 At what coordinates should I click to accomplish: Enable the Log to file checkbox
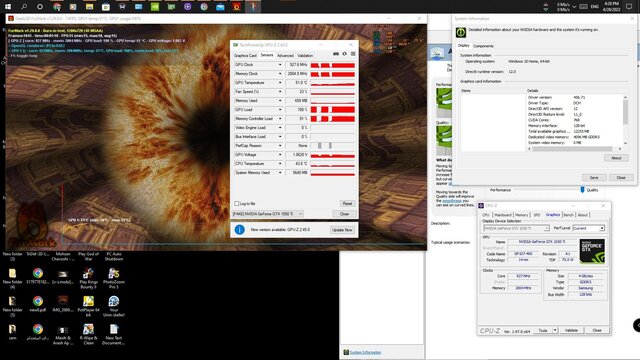(x=237, y=203)
